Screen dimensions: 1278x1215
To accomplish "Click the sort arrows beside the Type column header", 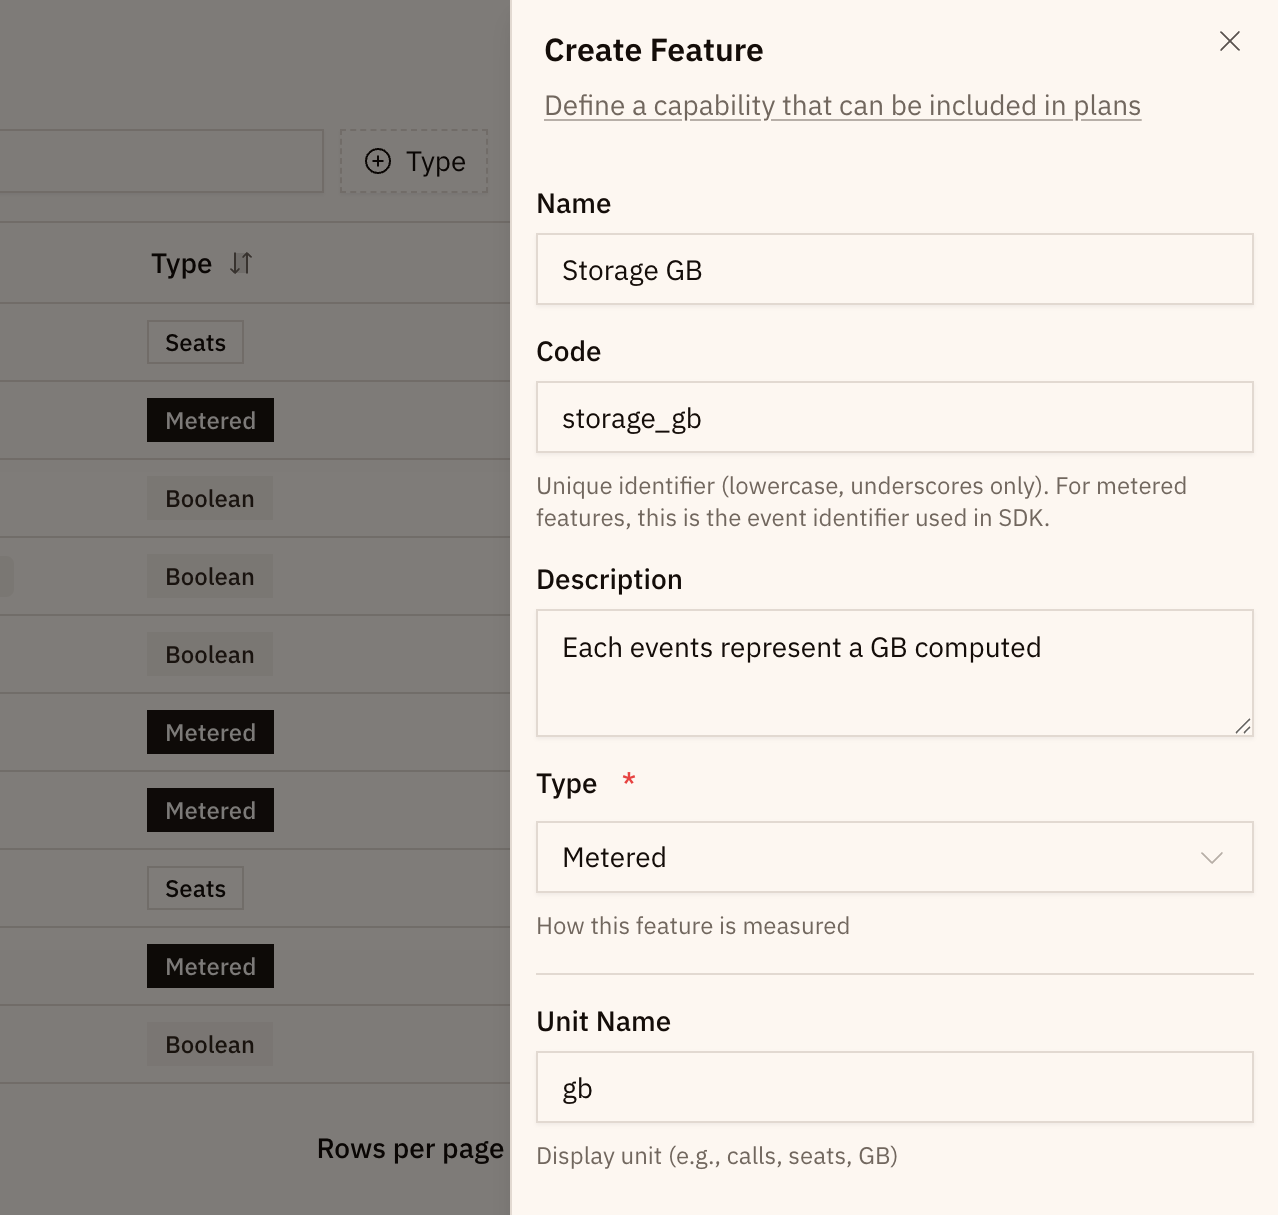I will pos(240,263).
